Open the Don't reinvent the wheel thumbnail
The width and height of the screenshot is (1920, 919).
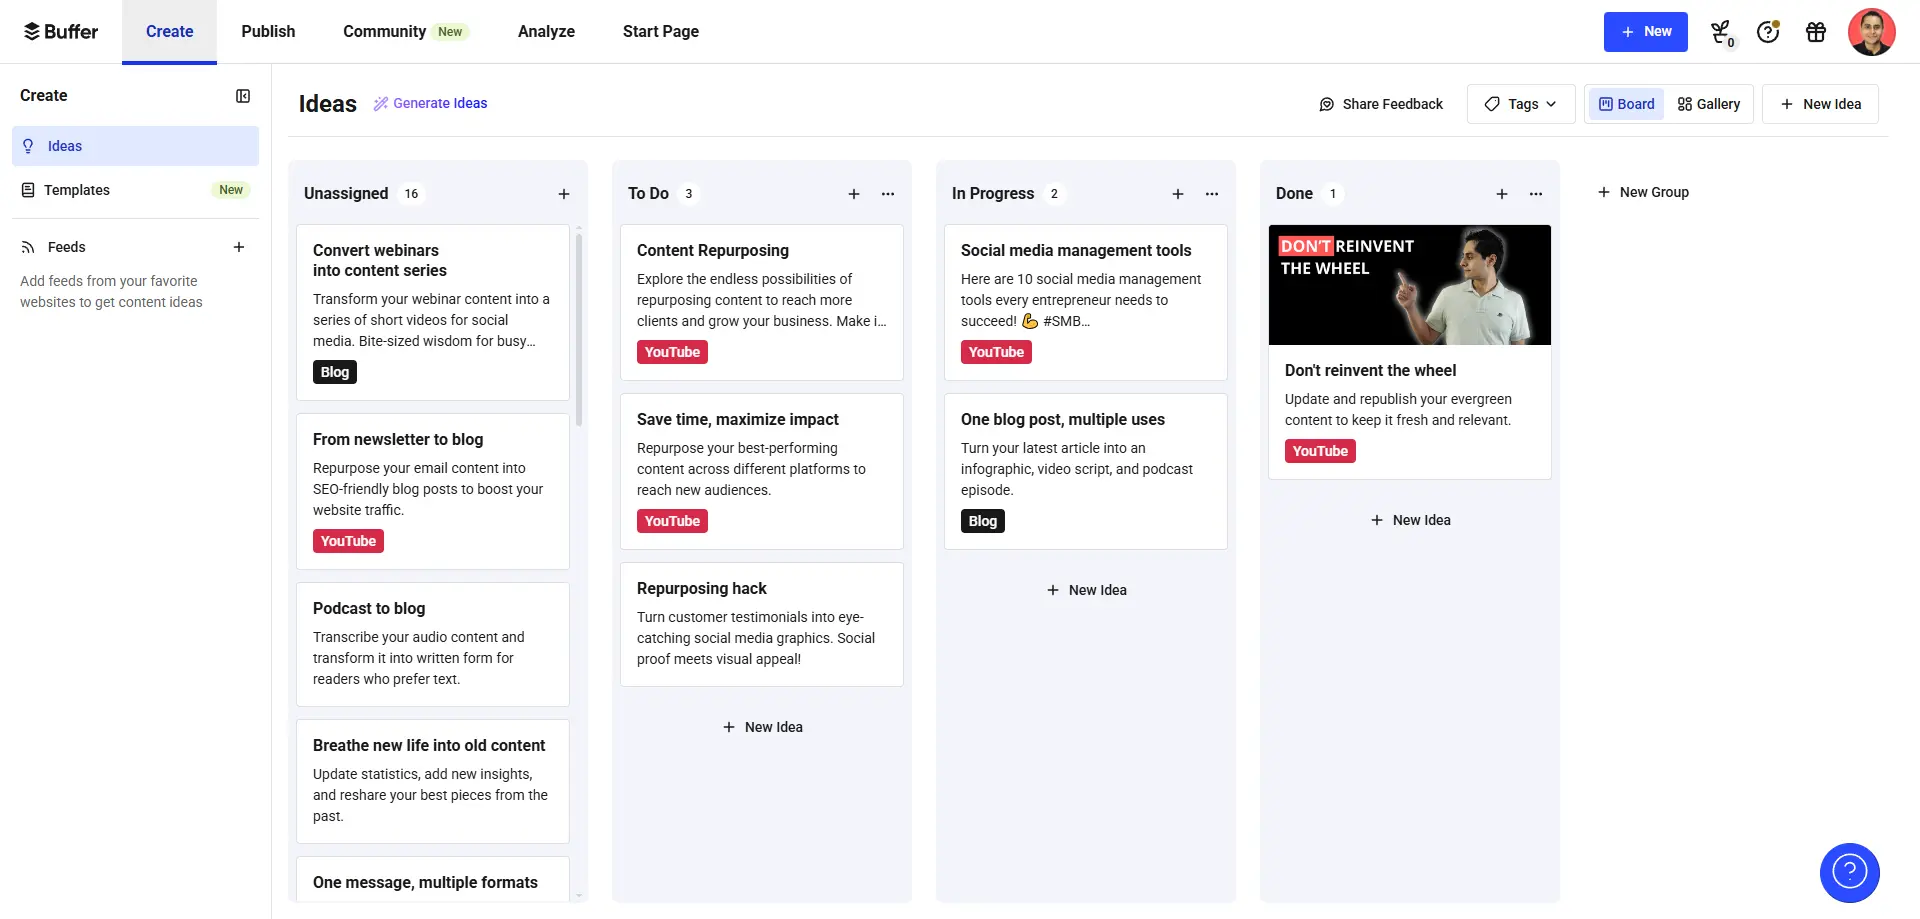[x=1410, y=285]
